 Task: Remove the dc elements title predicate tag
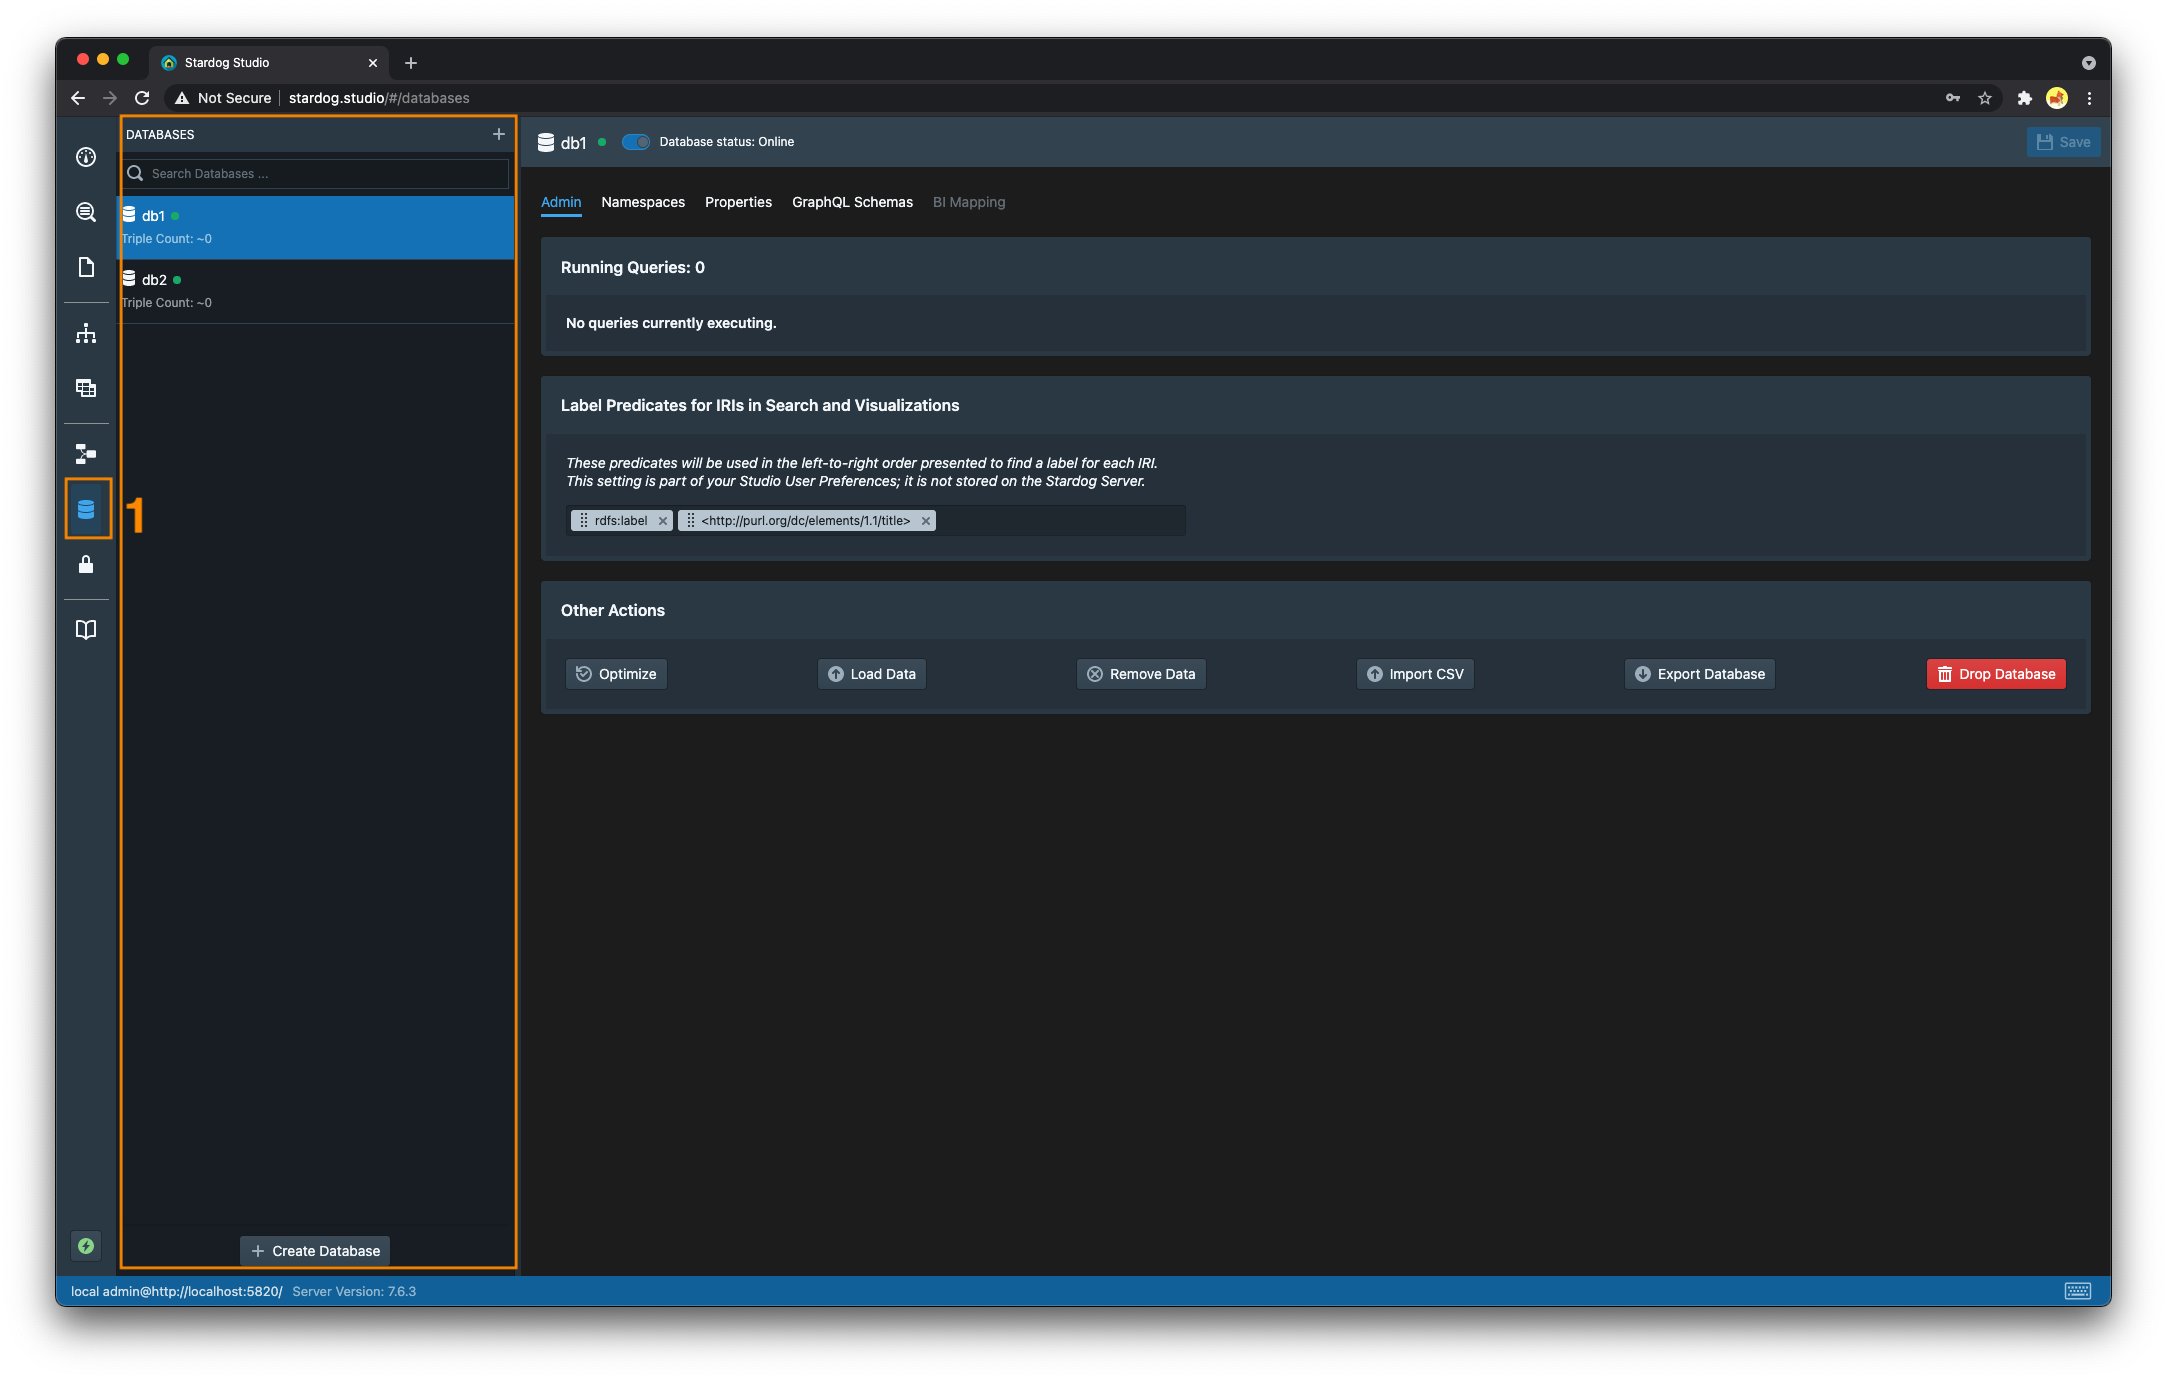925,521
